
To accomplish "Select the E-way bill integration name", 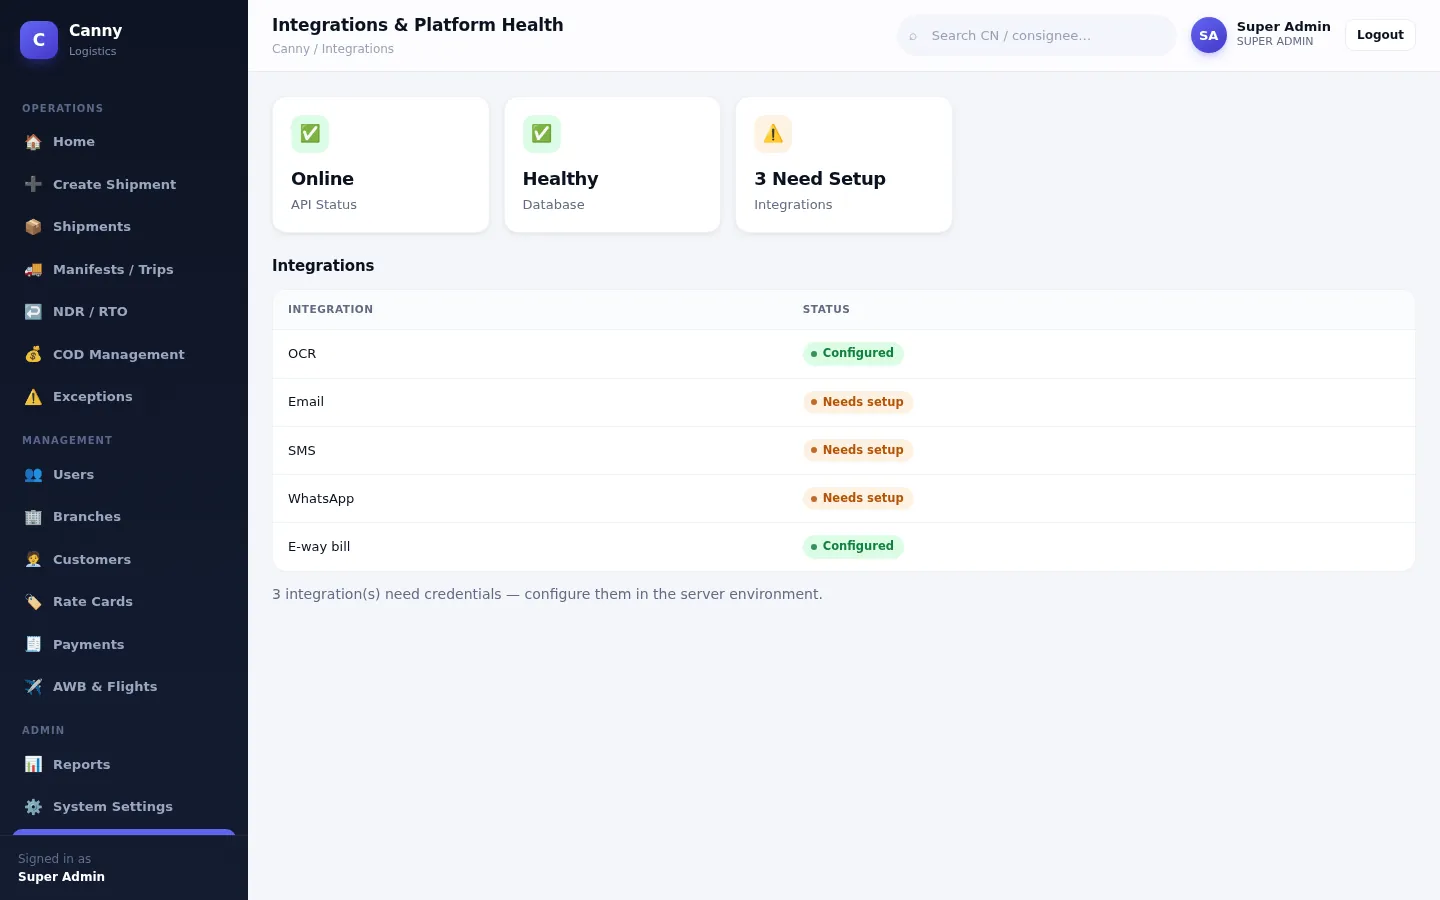I will (319, 547).
